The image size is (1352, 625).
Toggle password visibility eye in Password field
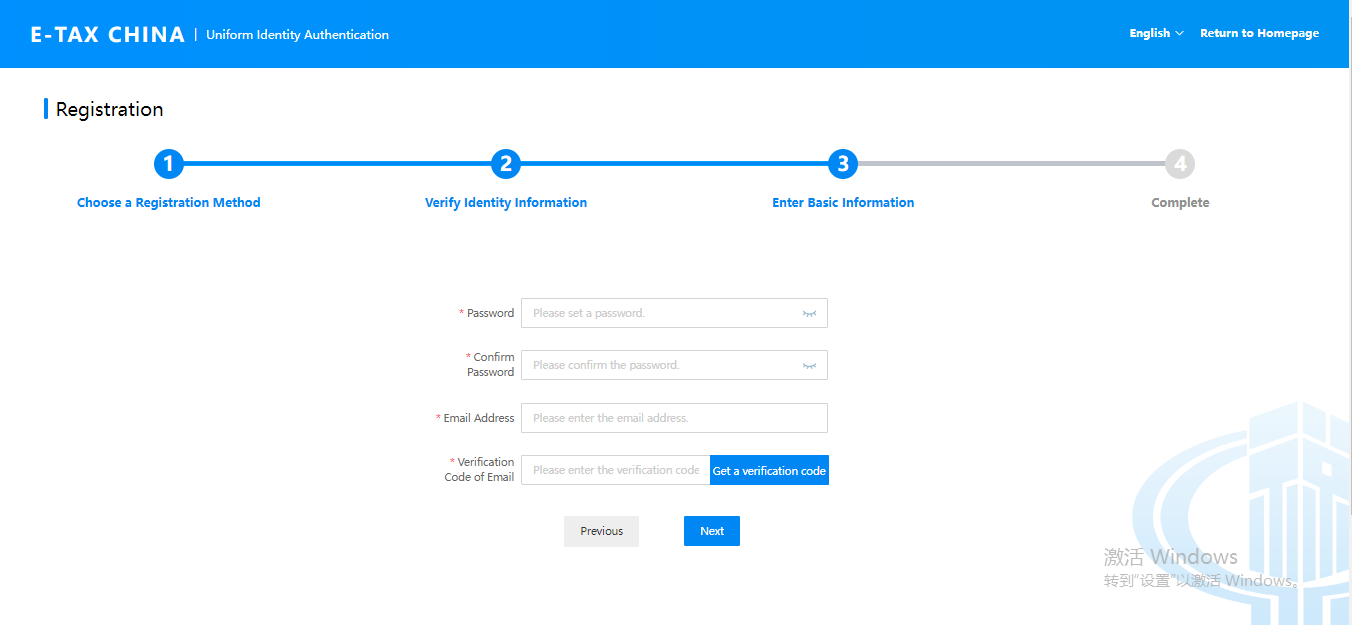809,313
